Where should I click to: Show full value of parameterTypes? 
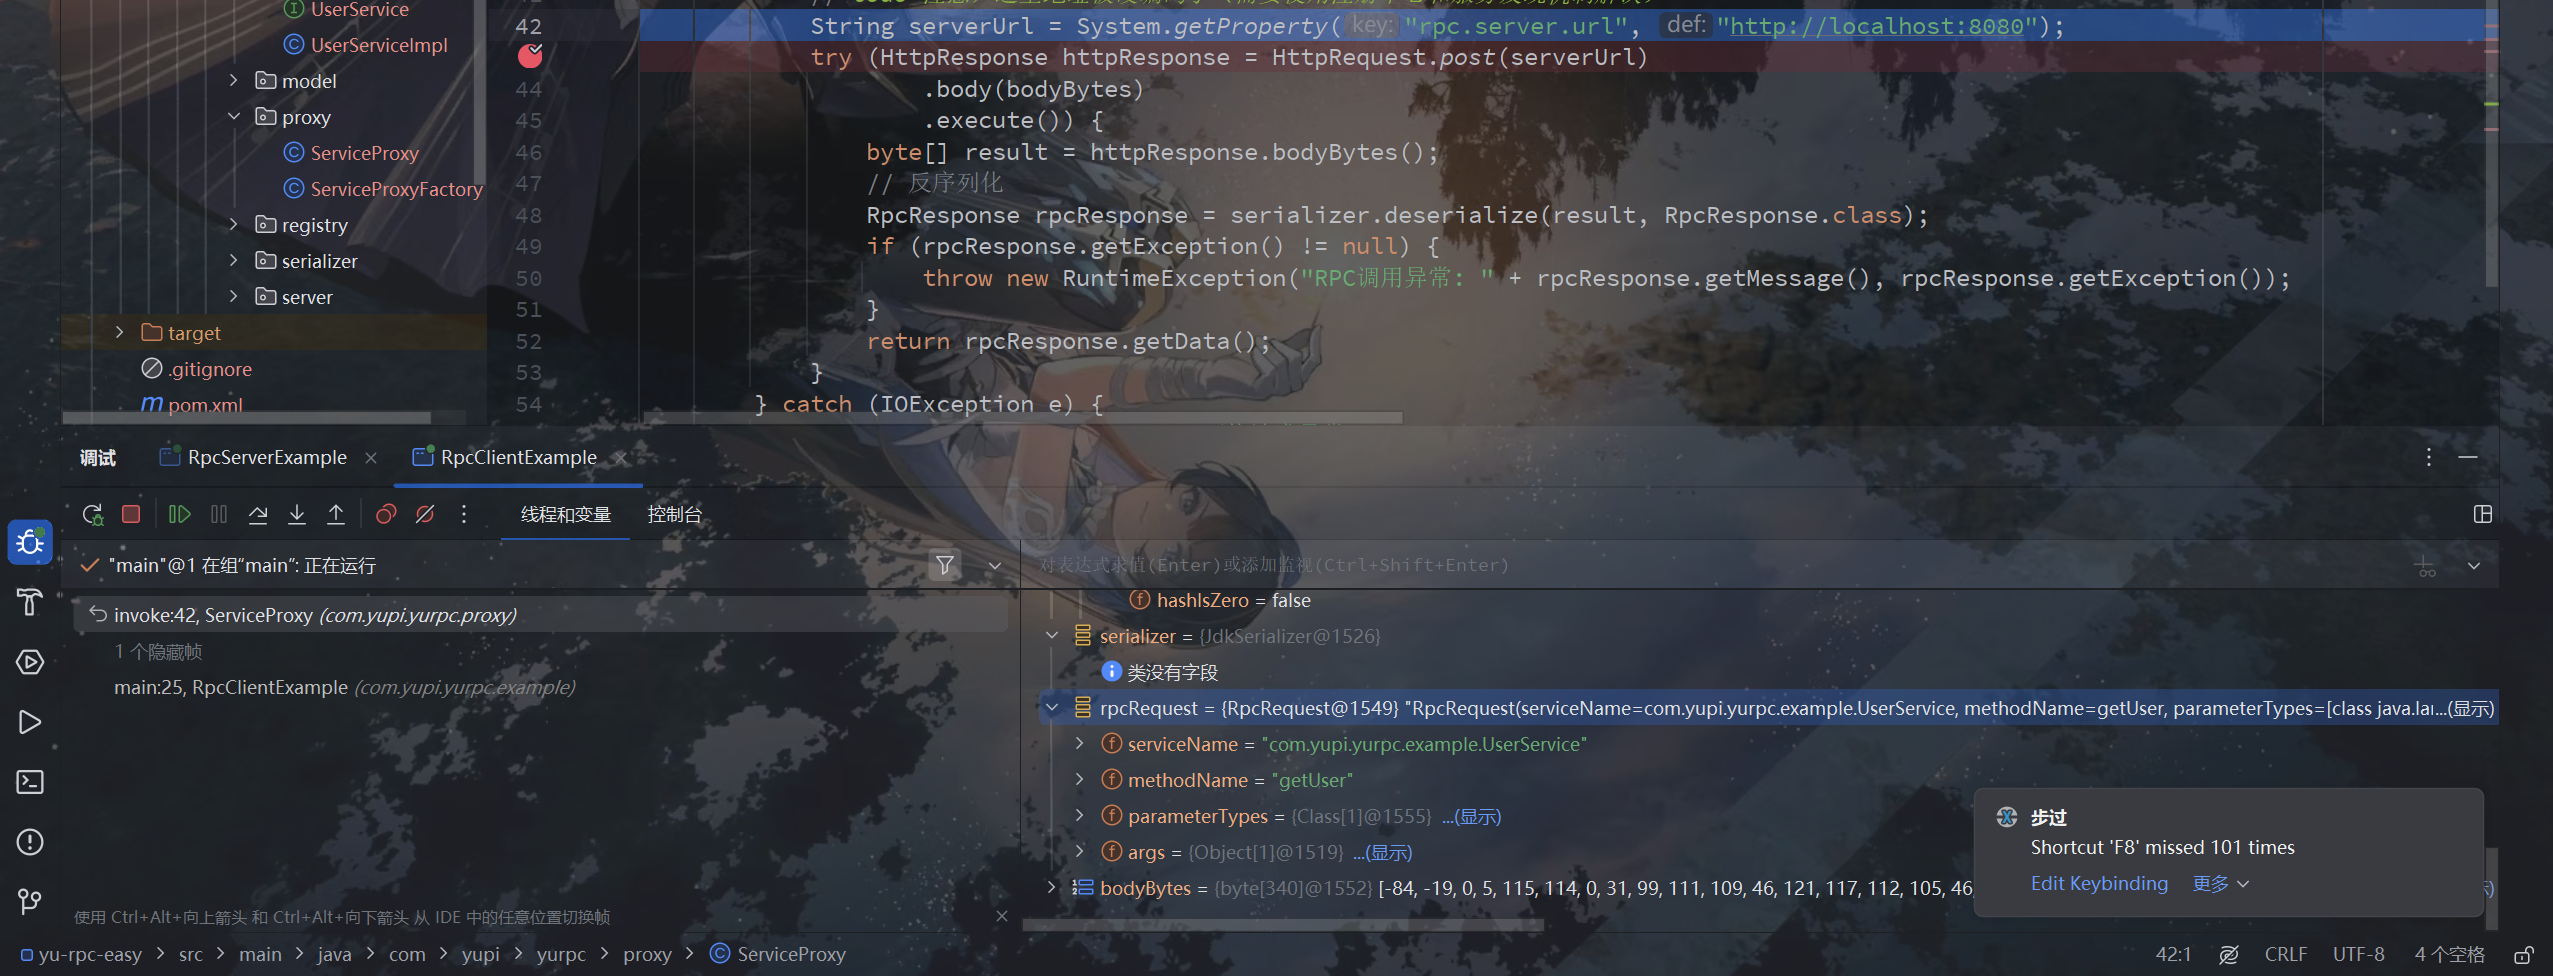point(1471,817)
